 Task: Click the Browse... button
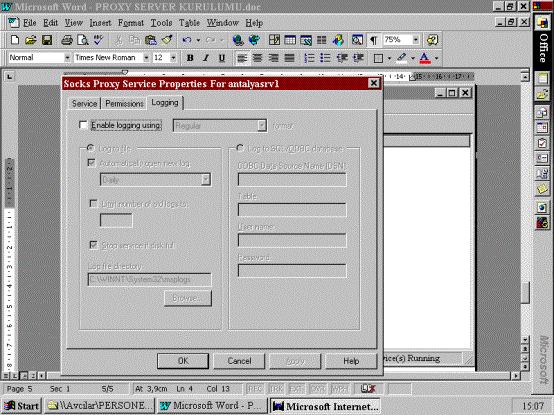188,298
